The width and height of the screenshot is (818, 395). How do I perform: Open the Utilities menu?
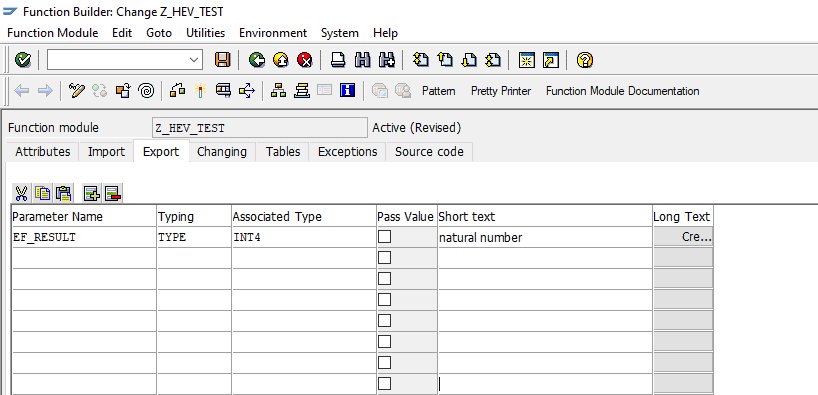point(206,33)
